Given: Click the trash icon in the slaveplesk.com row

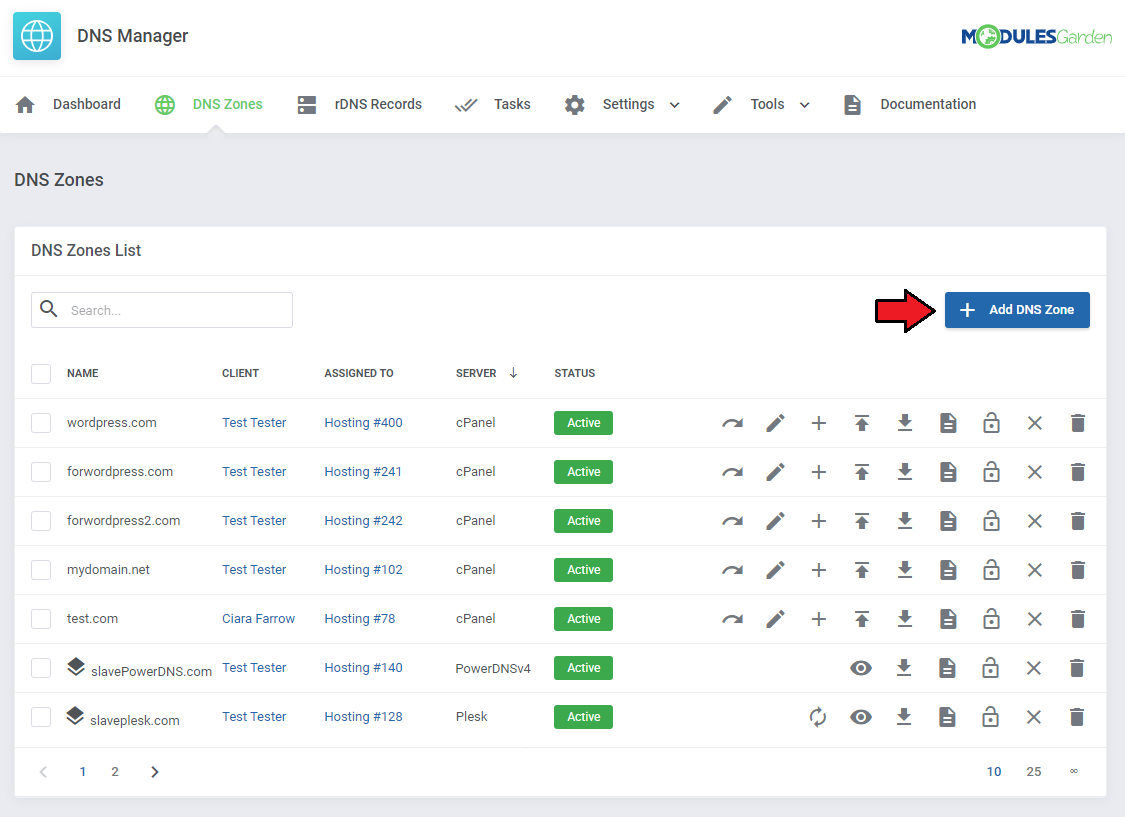Looking at the screenshot, I should click(1076, 717).
